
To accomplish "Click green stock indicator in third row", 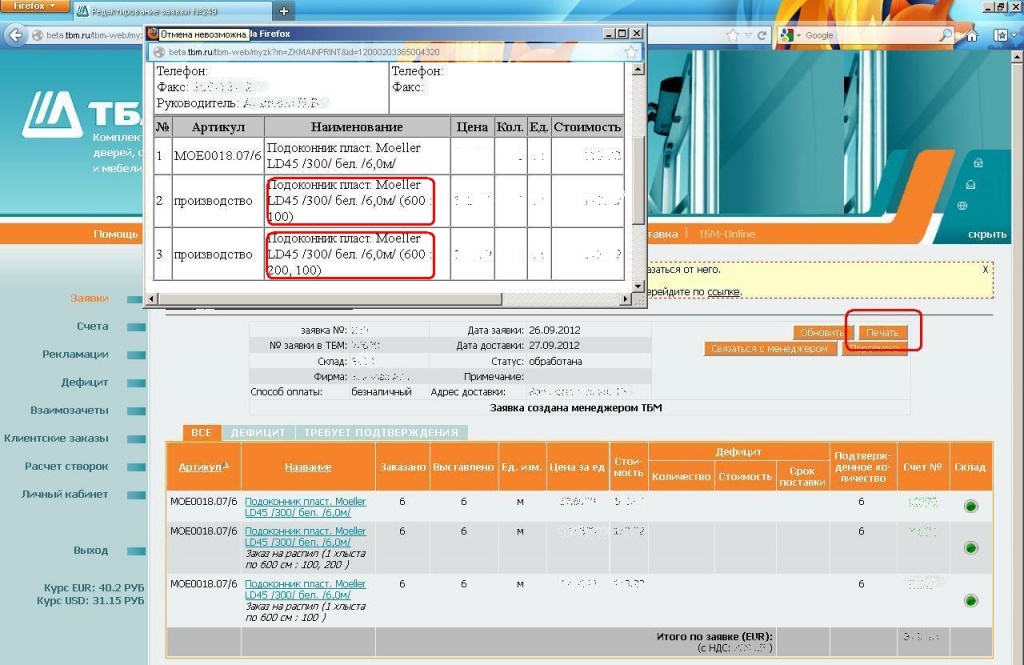I will point(971,601).
